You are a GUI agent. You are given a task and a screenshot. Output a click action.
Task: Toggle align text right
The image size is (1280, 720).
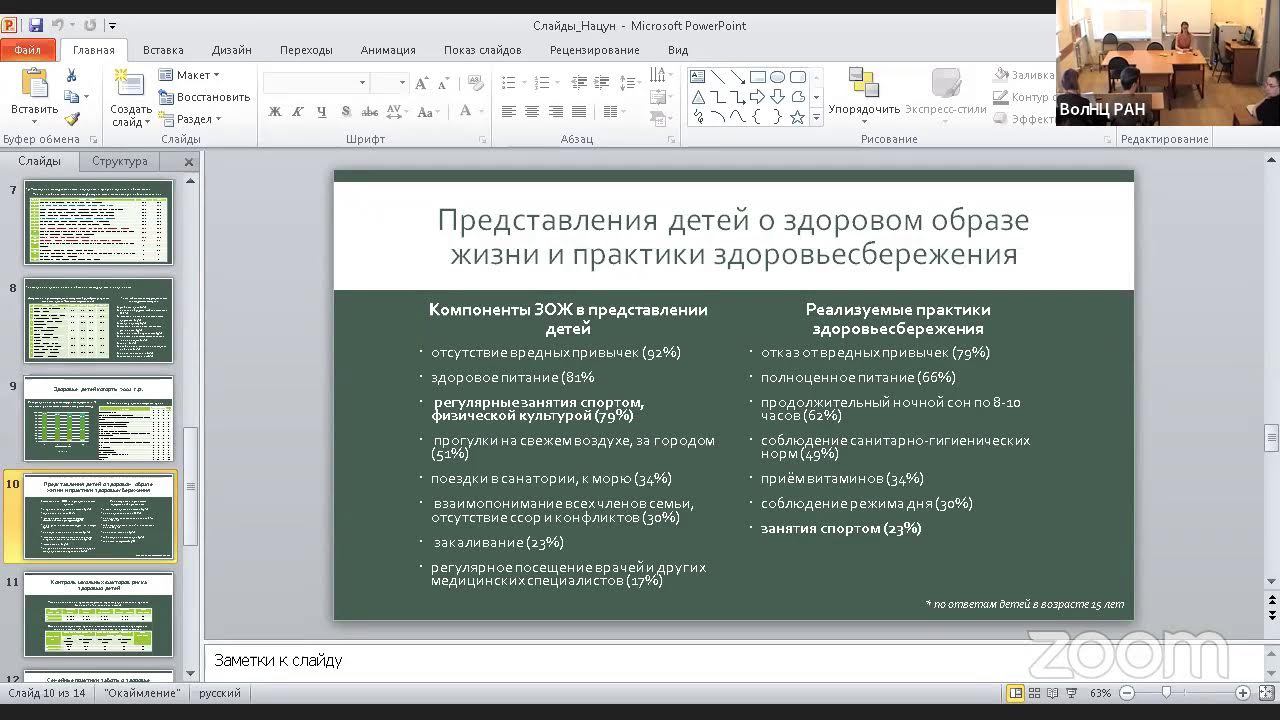(x=555, y=112)
